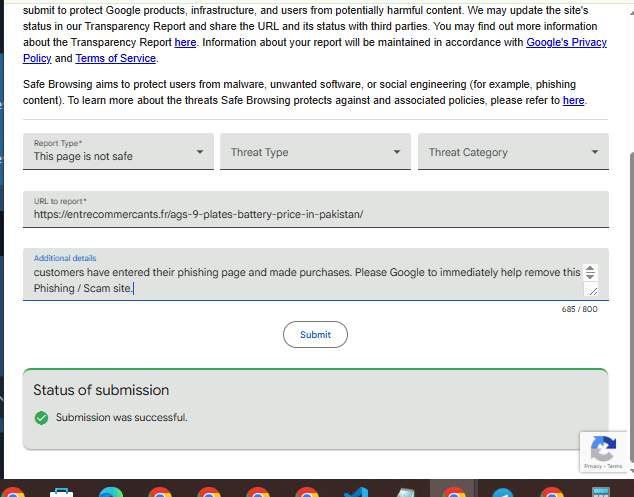Open Microsoft Store from the taskbar
Image resolution: width=634 pixels, height=497 pixels.
(61, 492)
